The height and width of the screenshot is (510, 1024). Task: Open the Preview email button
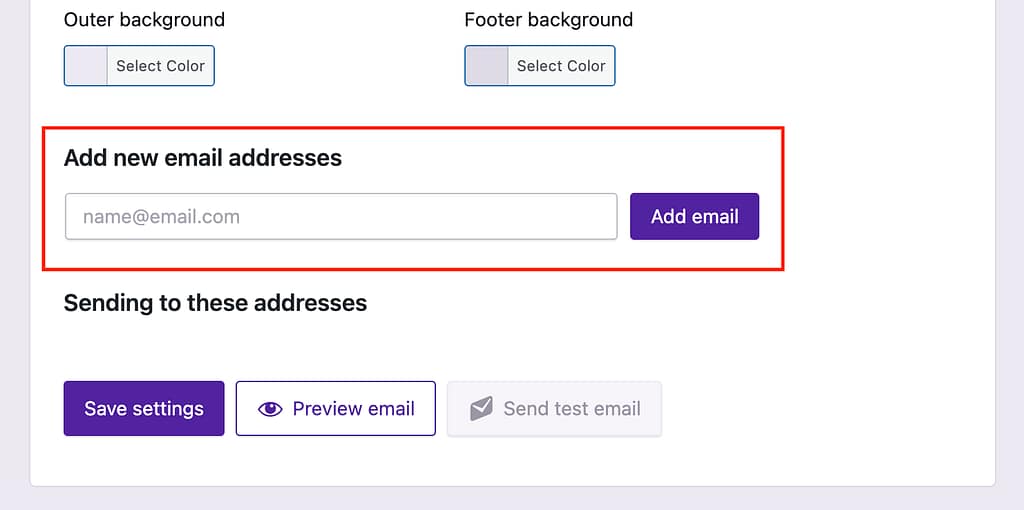click(x=336, y=409)
